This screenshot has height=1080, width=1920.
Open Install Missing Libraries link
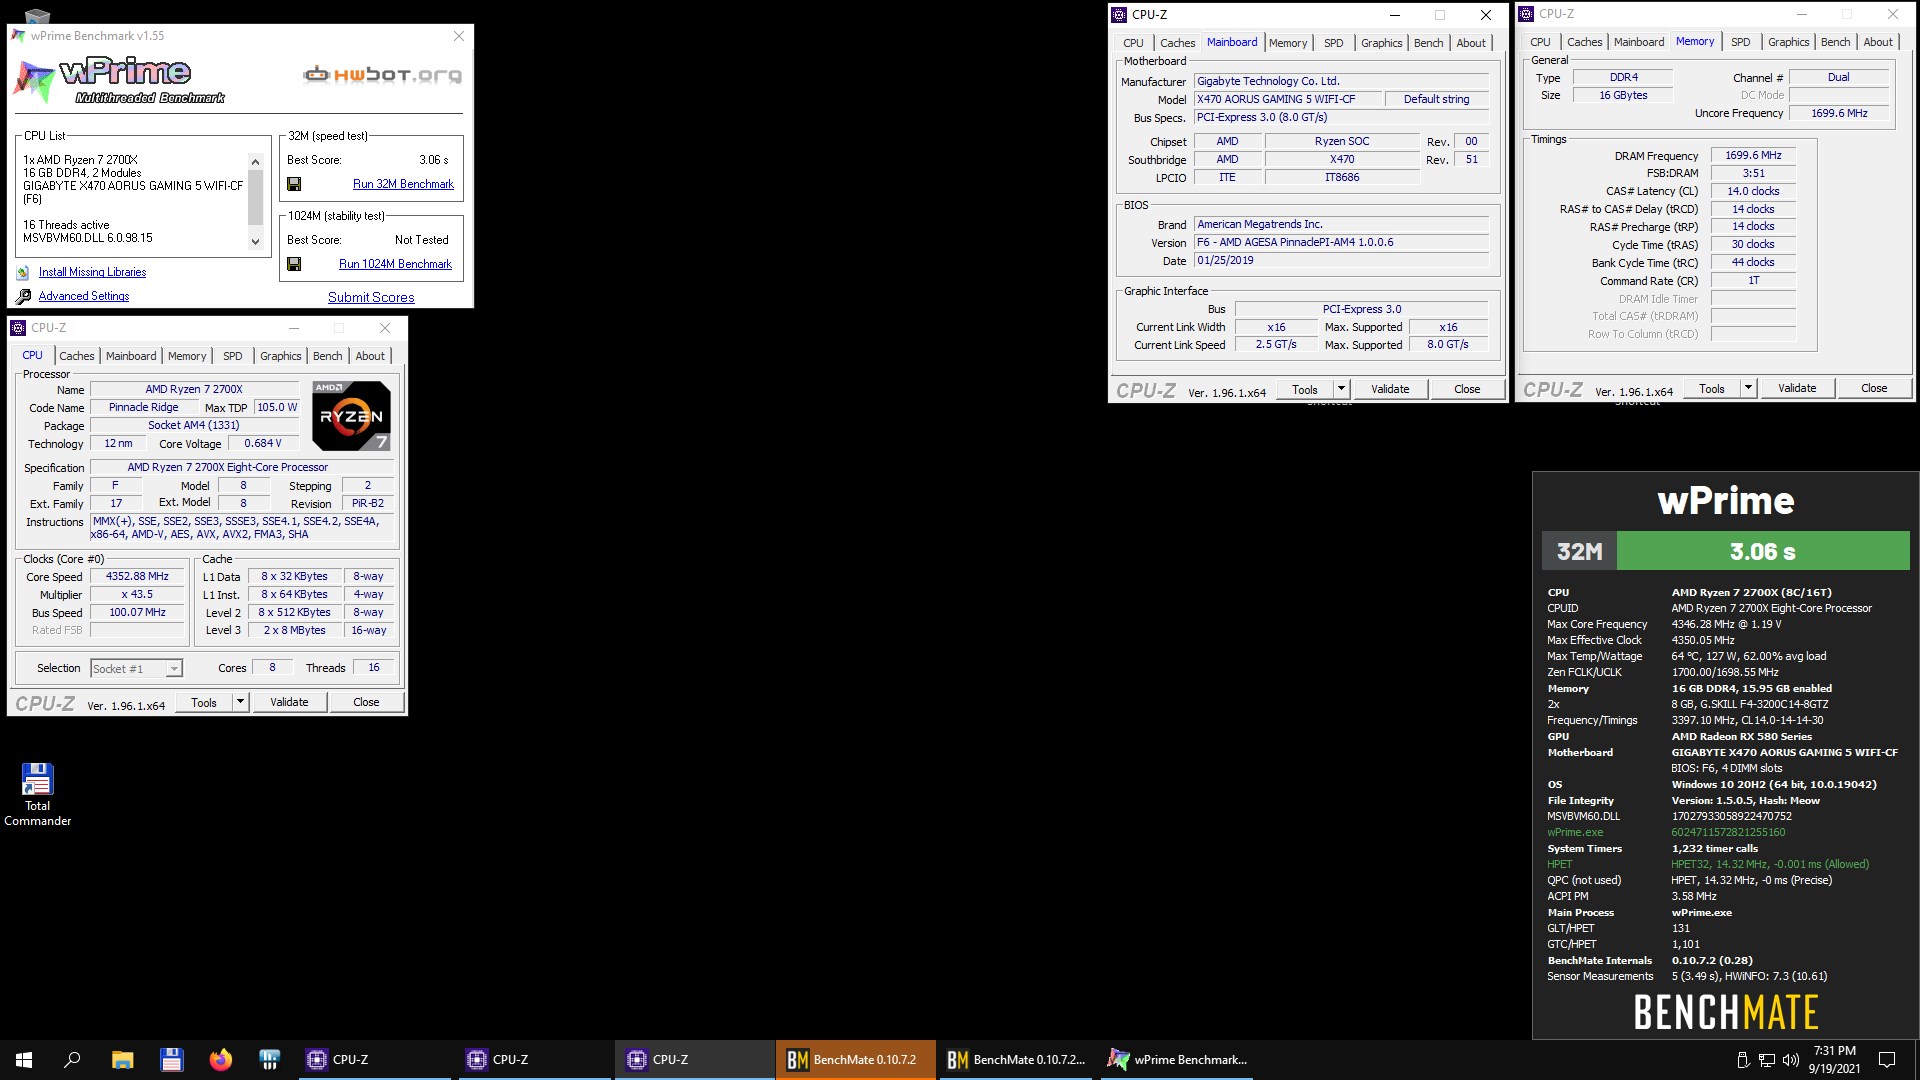(x=92, y=272)
